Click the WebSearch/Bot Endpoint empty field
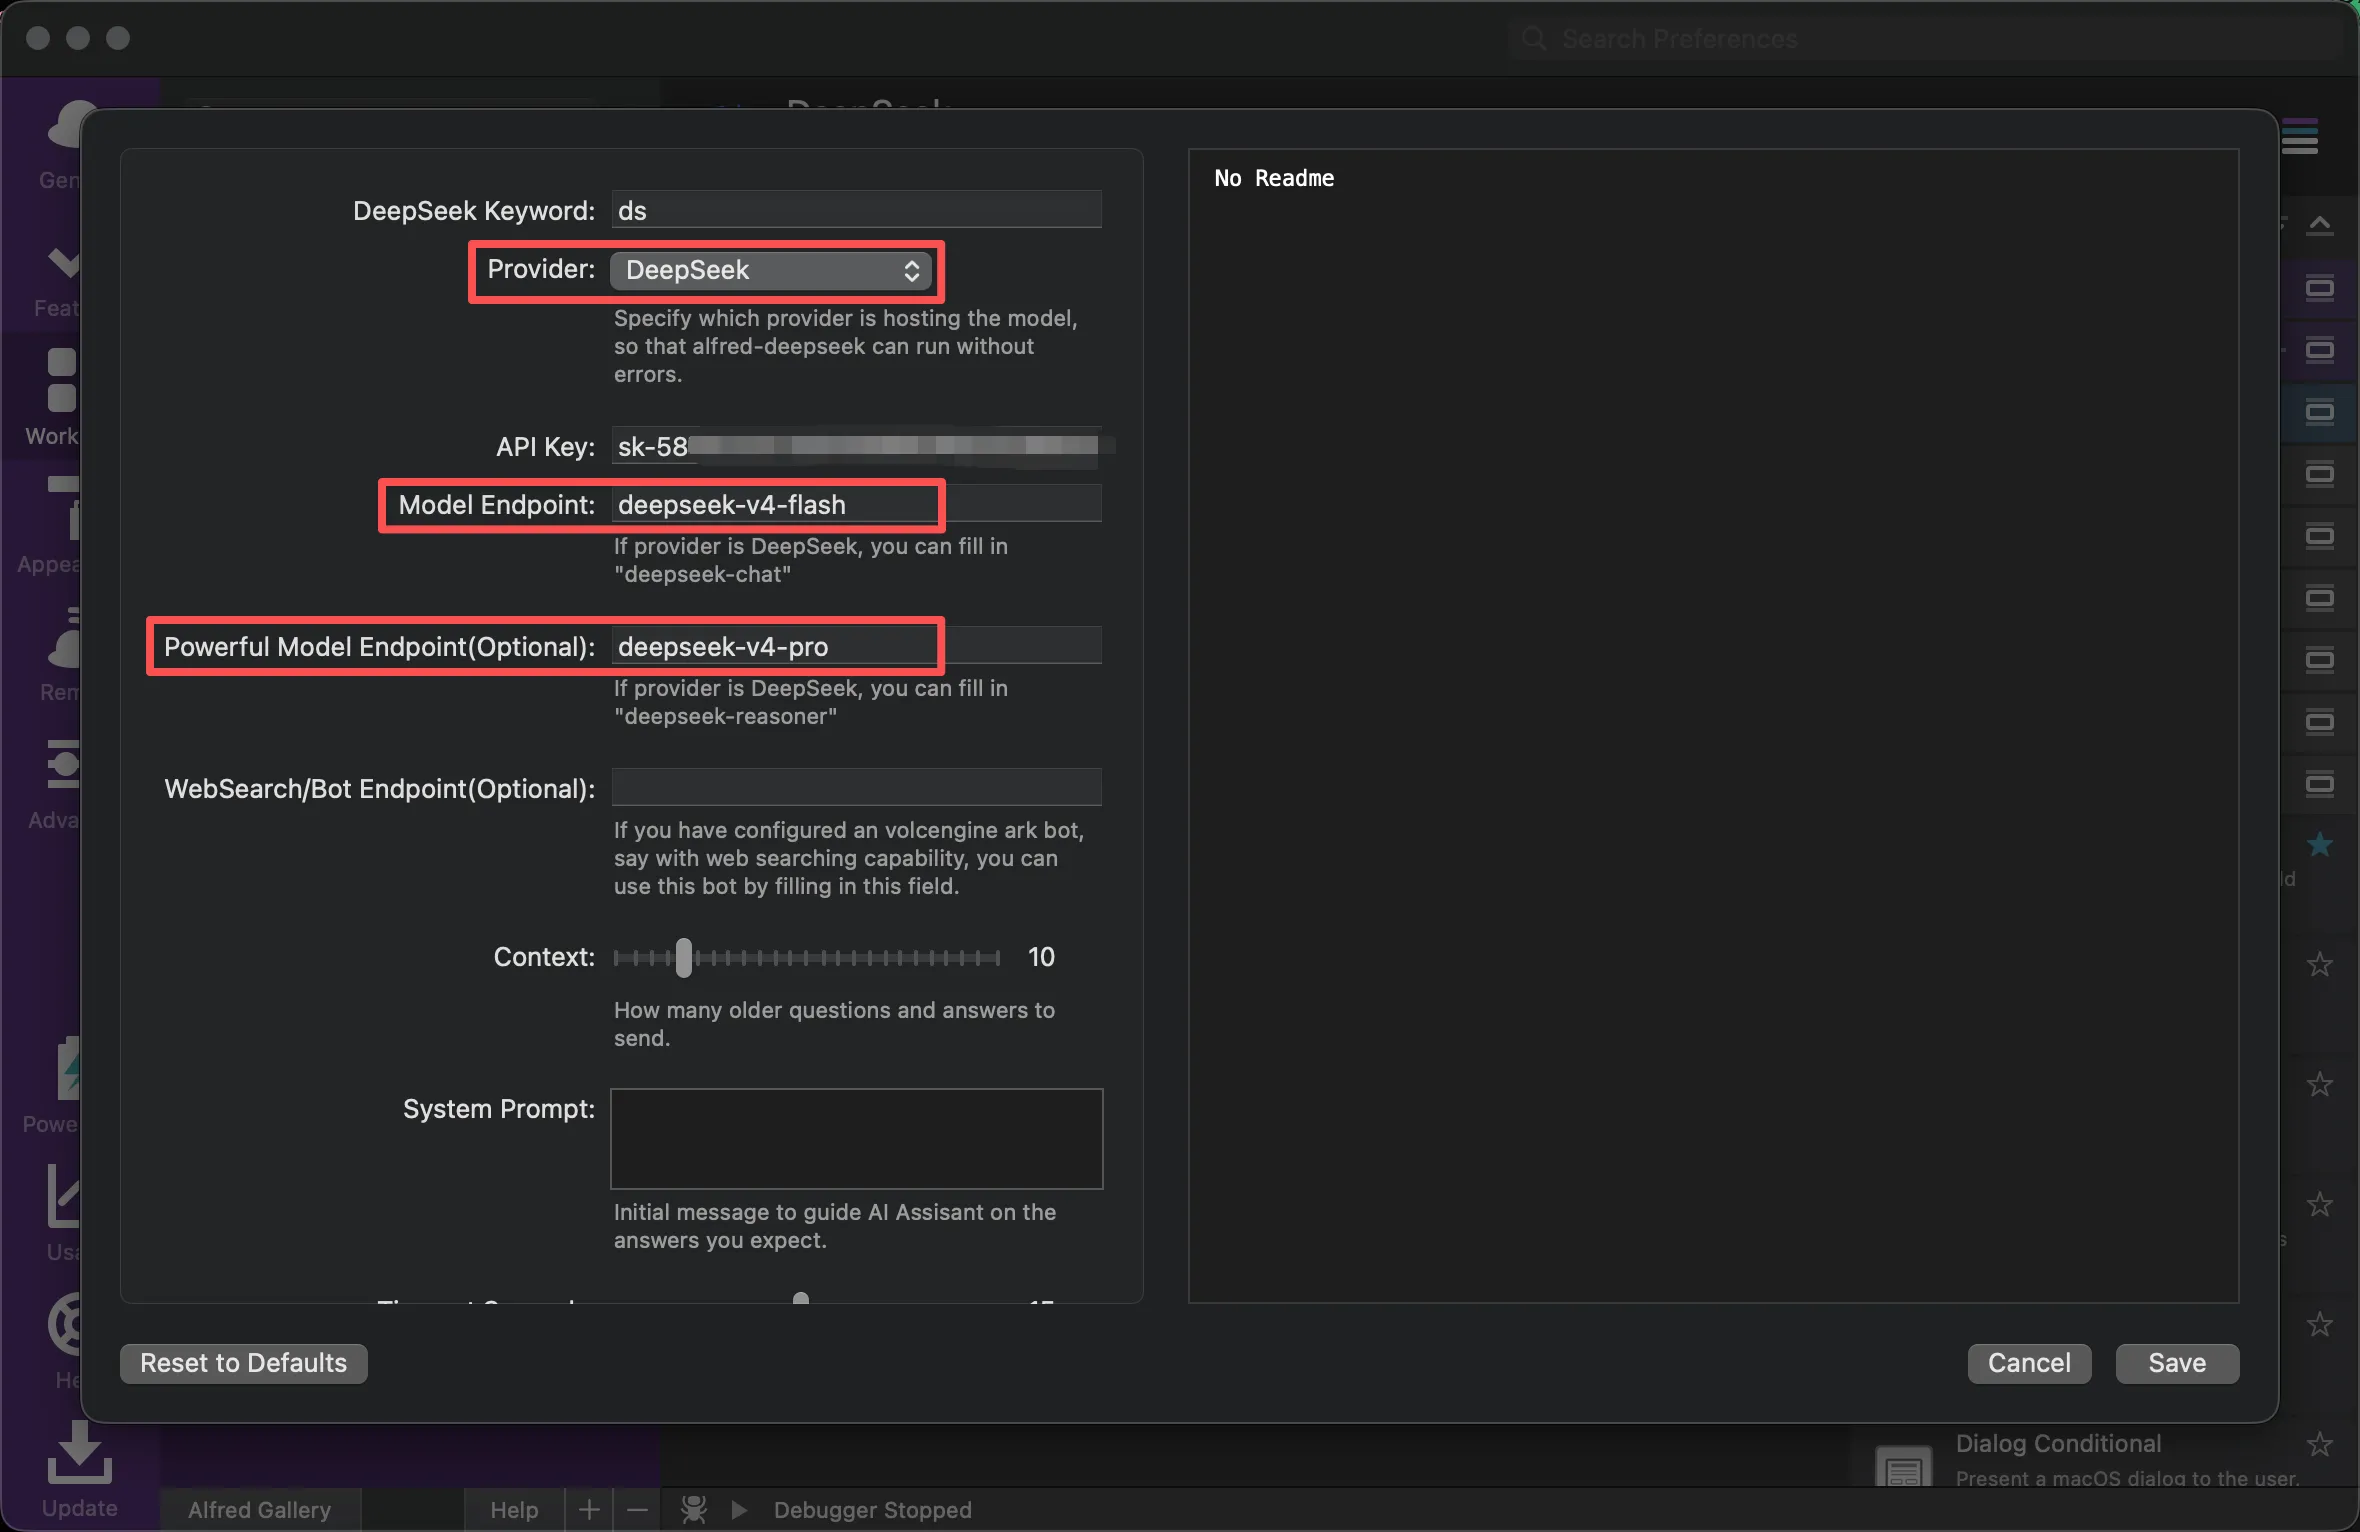Viewport: 2360px width, 1532px height. coord(856,787)
